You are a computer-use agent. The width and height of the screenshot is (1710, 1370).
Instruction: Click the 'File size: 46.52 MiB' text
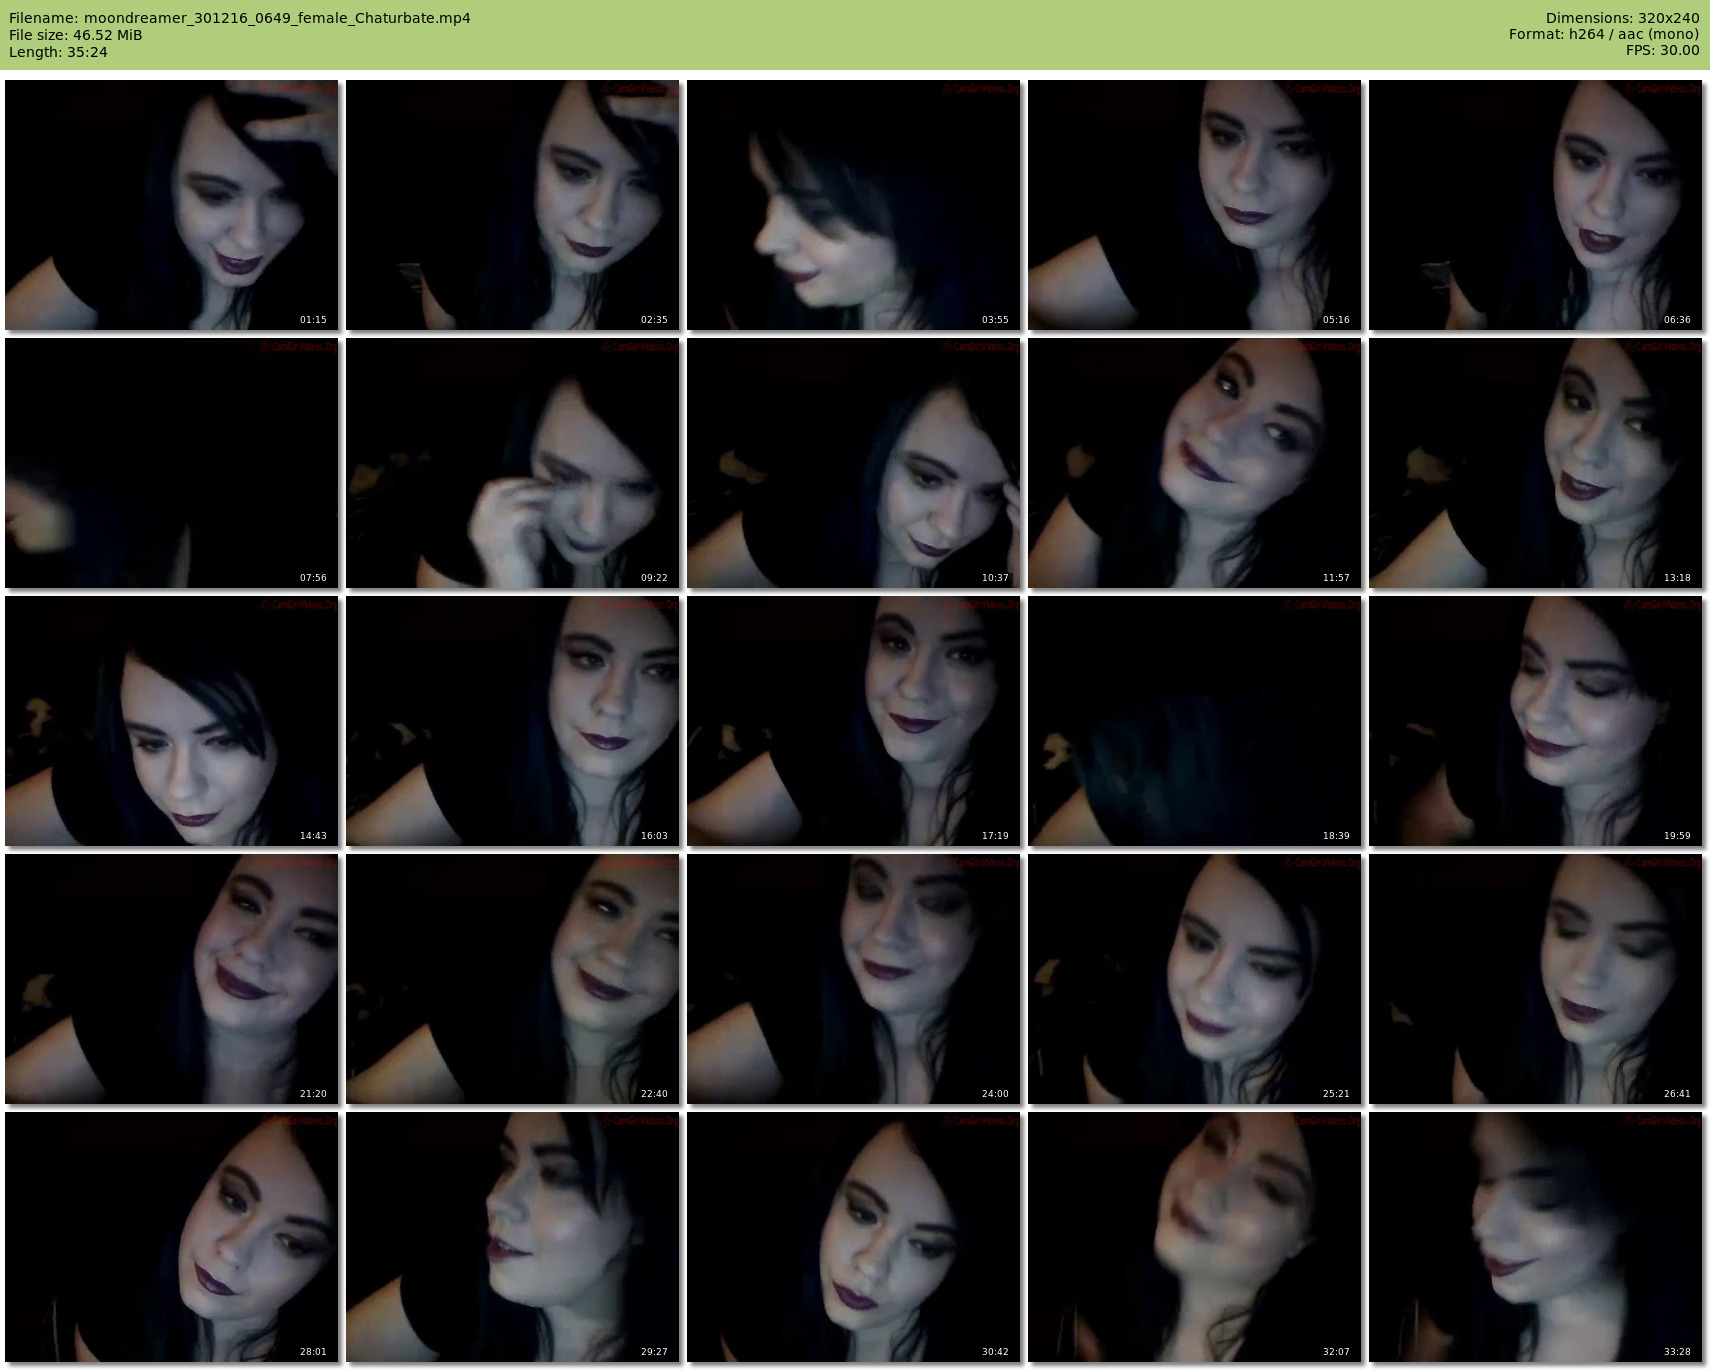click(76, 35)
